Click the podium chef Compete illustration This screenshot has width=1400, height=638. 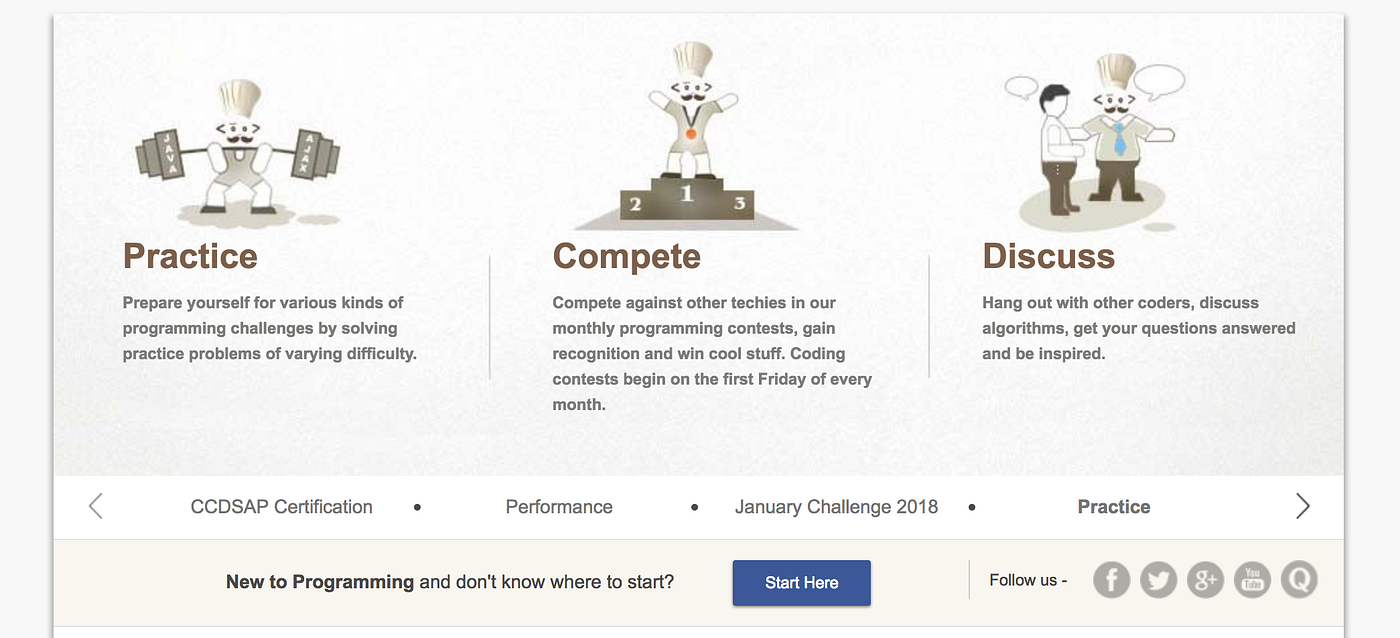(687, 137)
